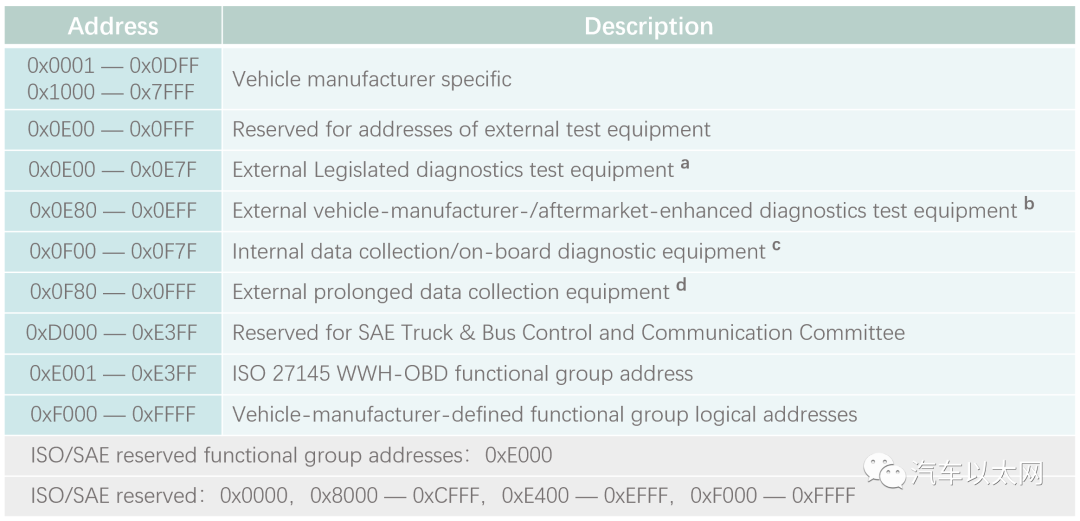Select the 0x0E00 — 0x0FFF address cell
The width and height of the screenshot is (1080, 521).
click(x=113, y=130)
